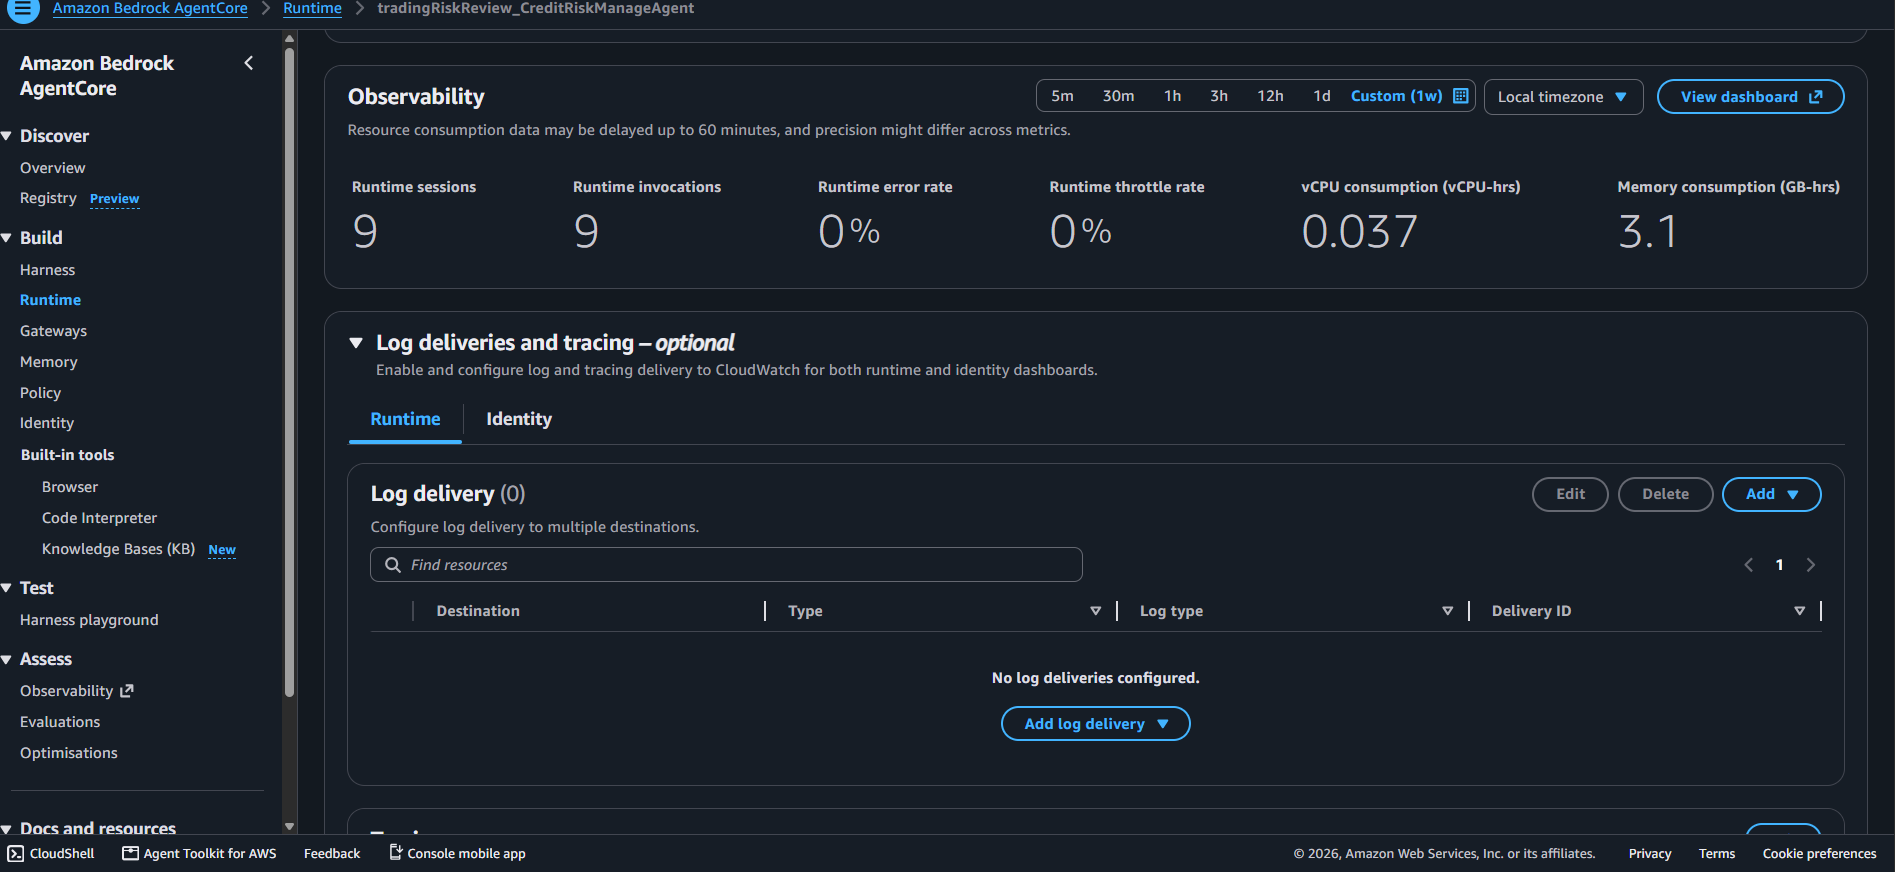
Task: Click the calendar icon beside Custom (1w)
Action: (x=1461, y=96)
